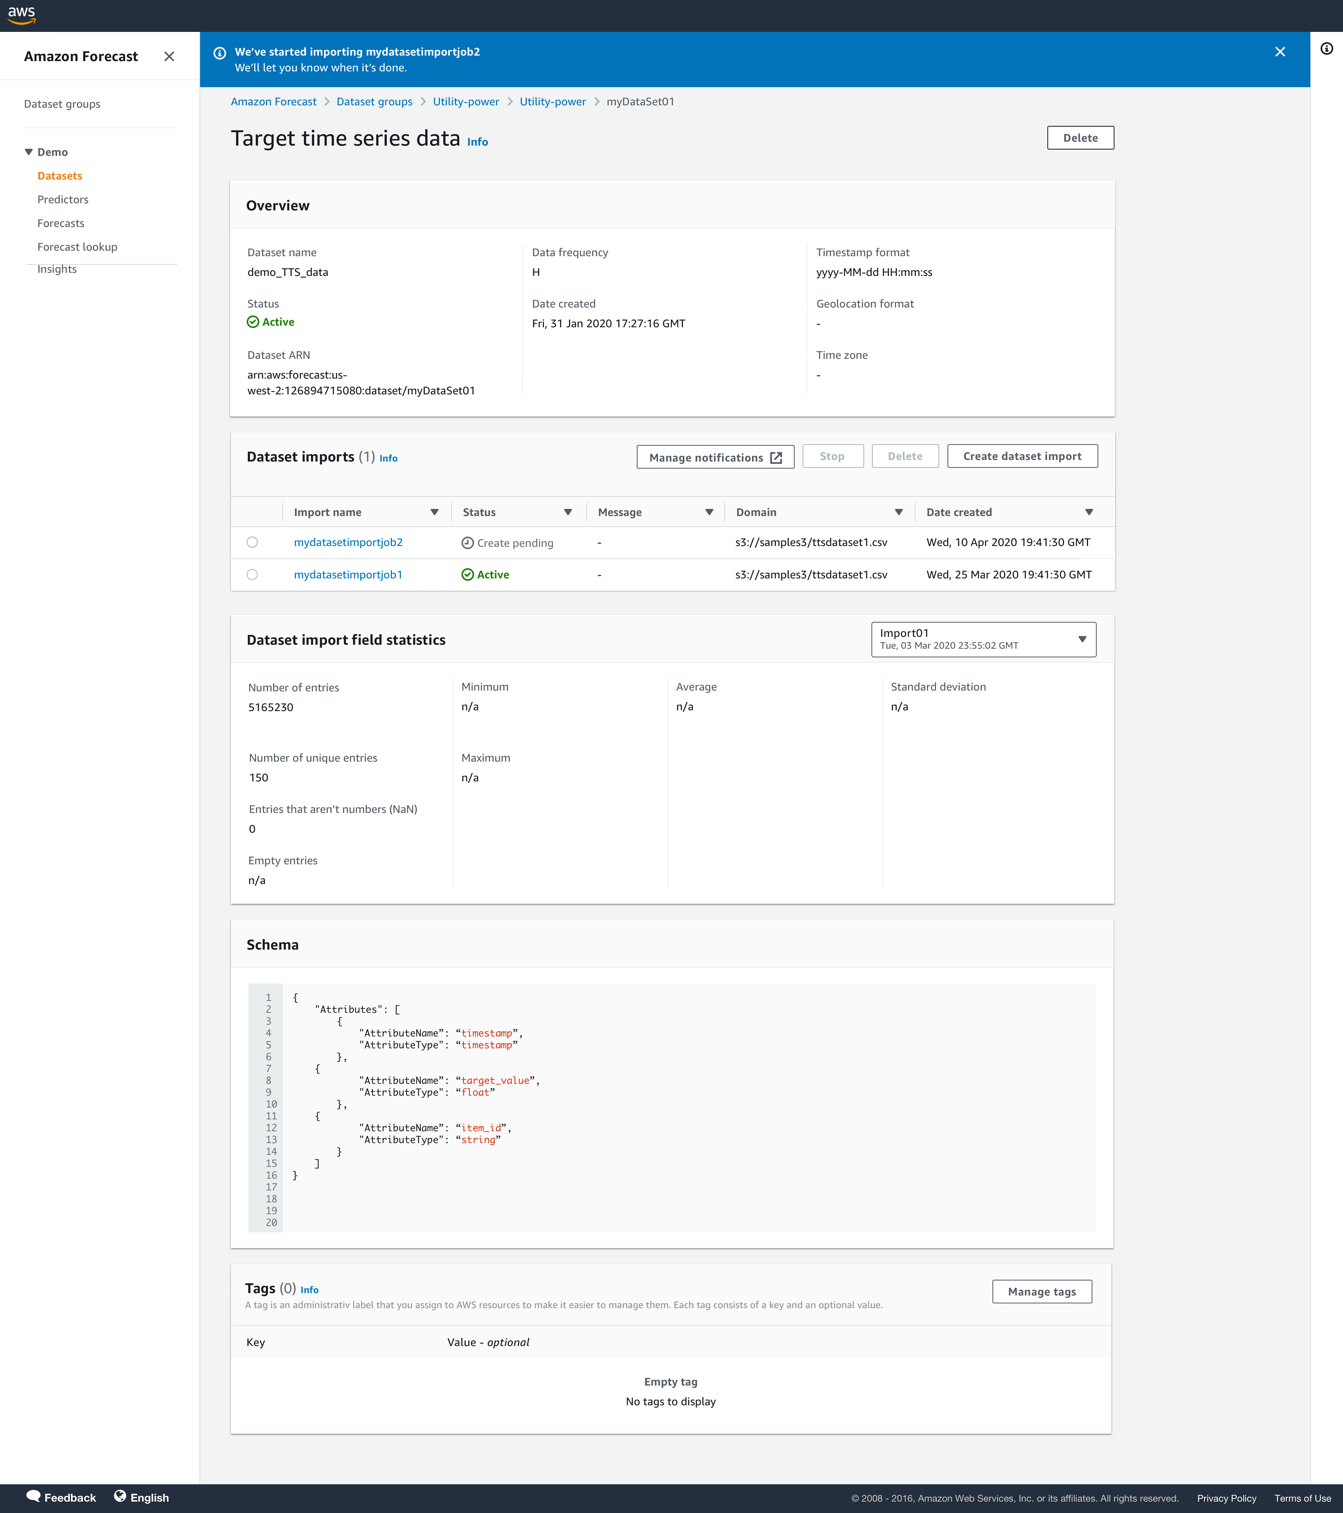Collapse the Demo section in sidebar
This screenshot has width=1343, height=1513.
click(x=29, y=152)
